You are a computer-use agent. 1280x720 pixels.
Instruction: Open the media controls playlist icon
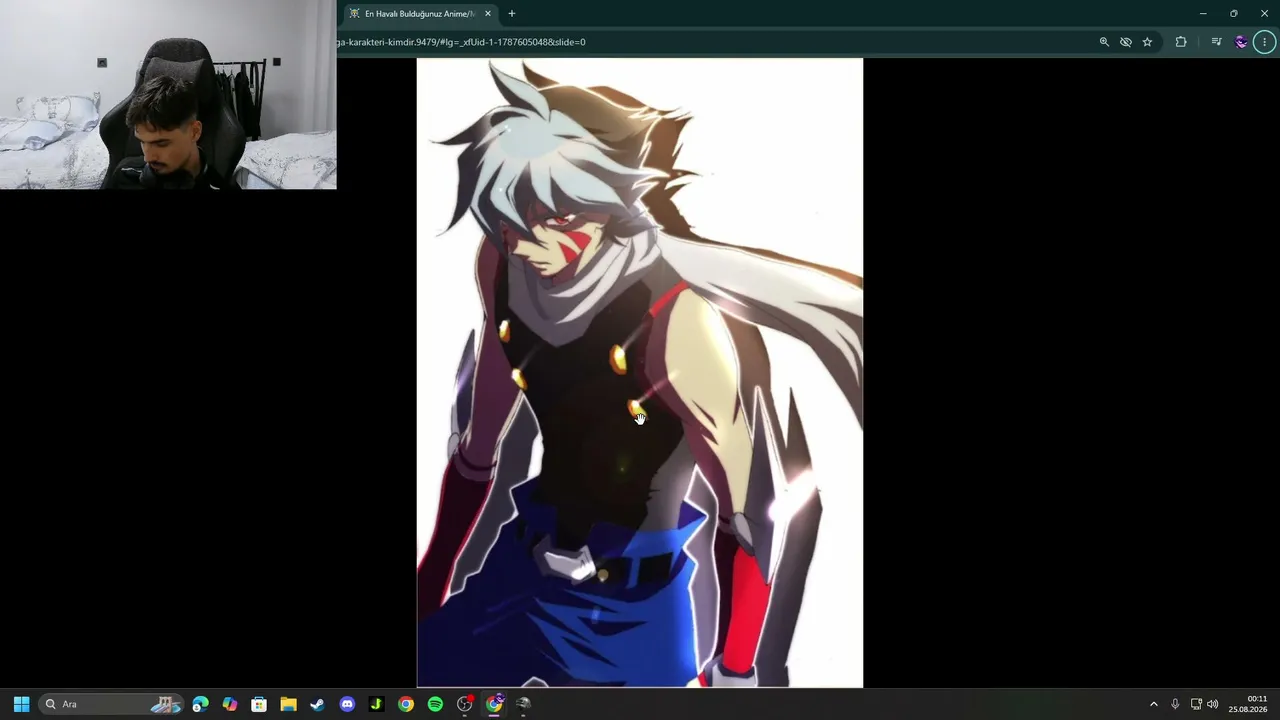point(1216,42)
